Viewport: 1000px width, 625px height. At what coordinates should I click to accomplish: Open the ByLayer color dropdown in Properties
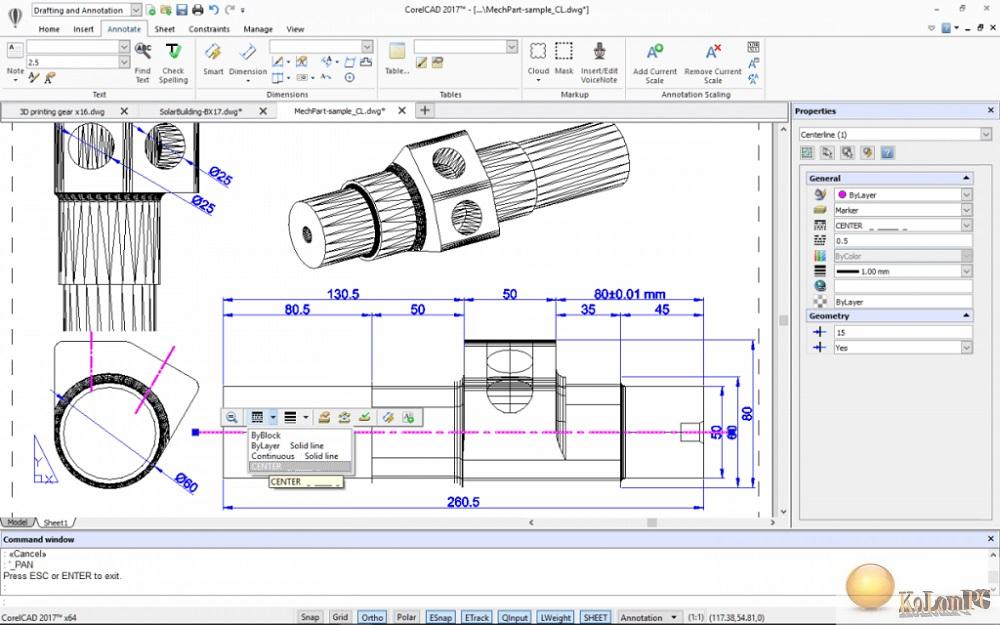(967, 195)
